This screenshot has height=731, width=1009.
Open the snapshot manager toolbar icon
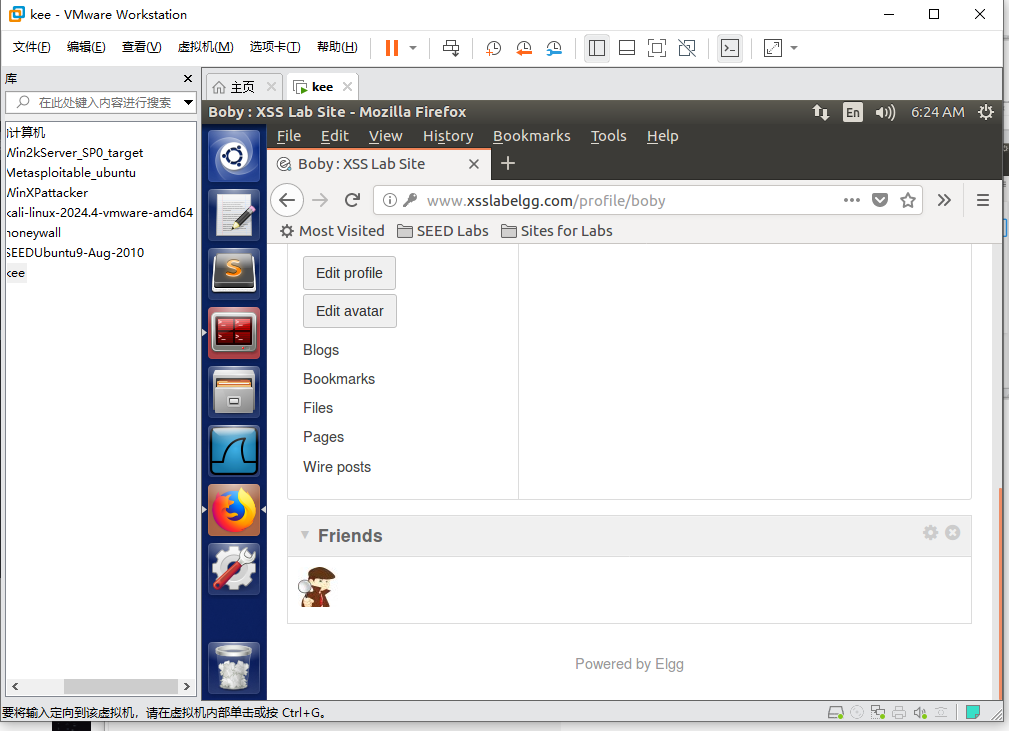554,48
